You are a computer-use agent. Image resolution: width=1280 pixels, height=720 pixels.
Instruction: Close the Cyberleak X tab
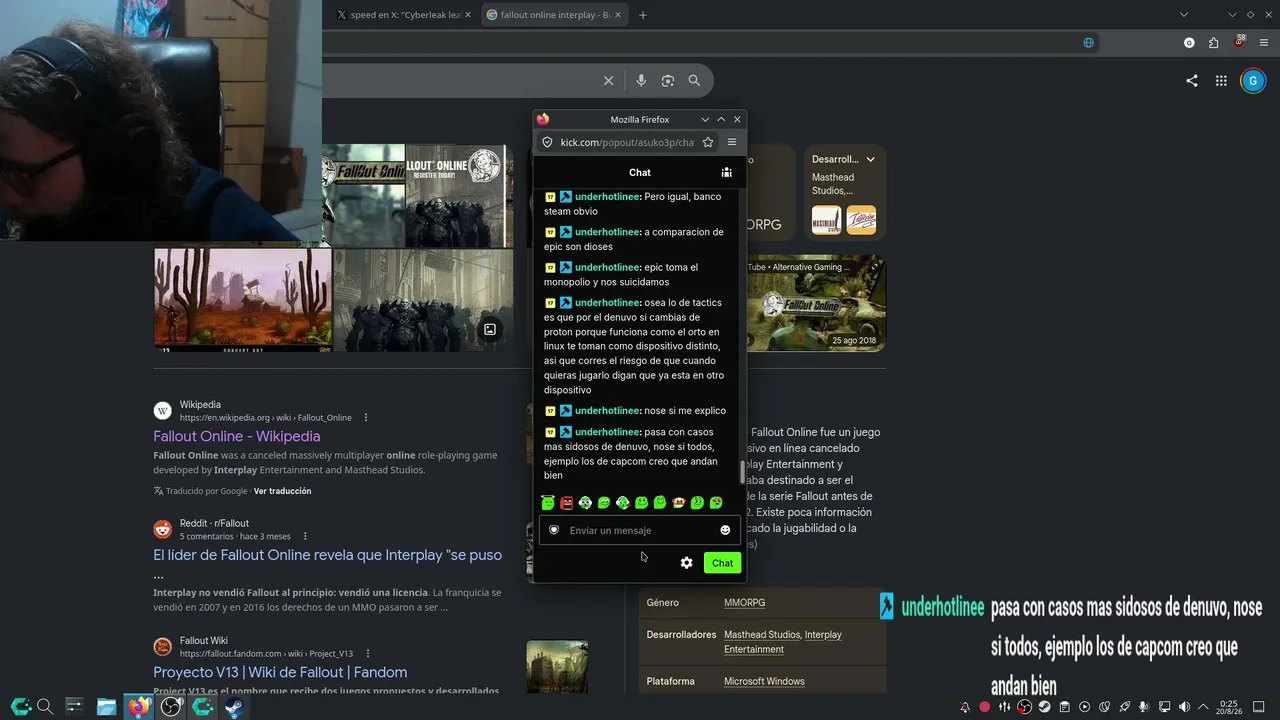(467, 15)
